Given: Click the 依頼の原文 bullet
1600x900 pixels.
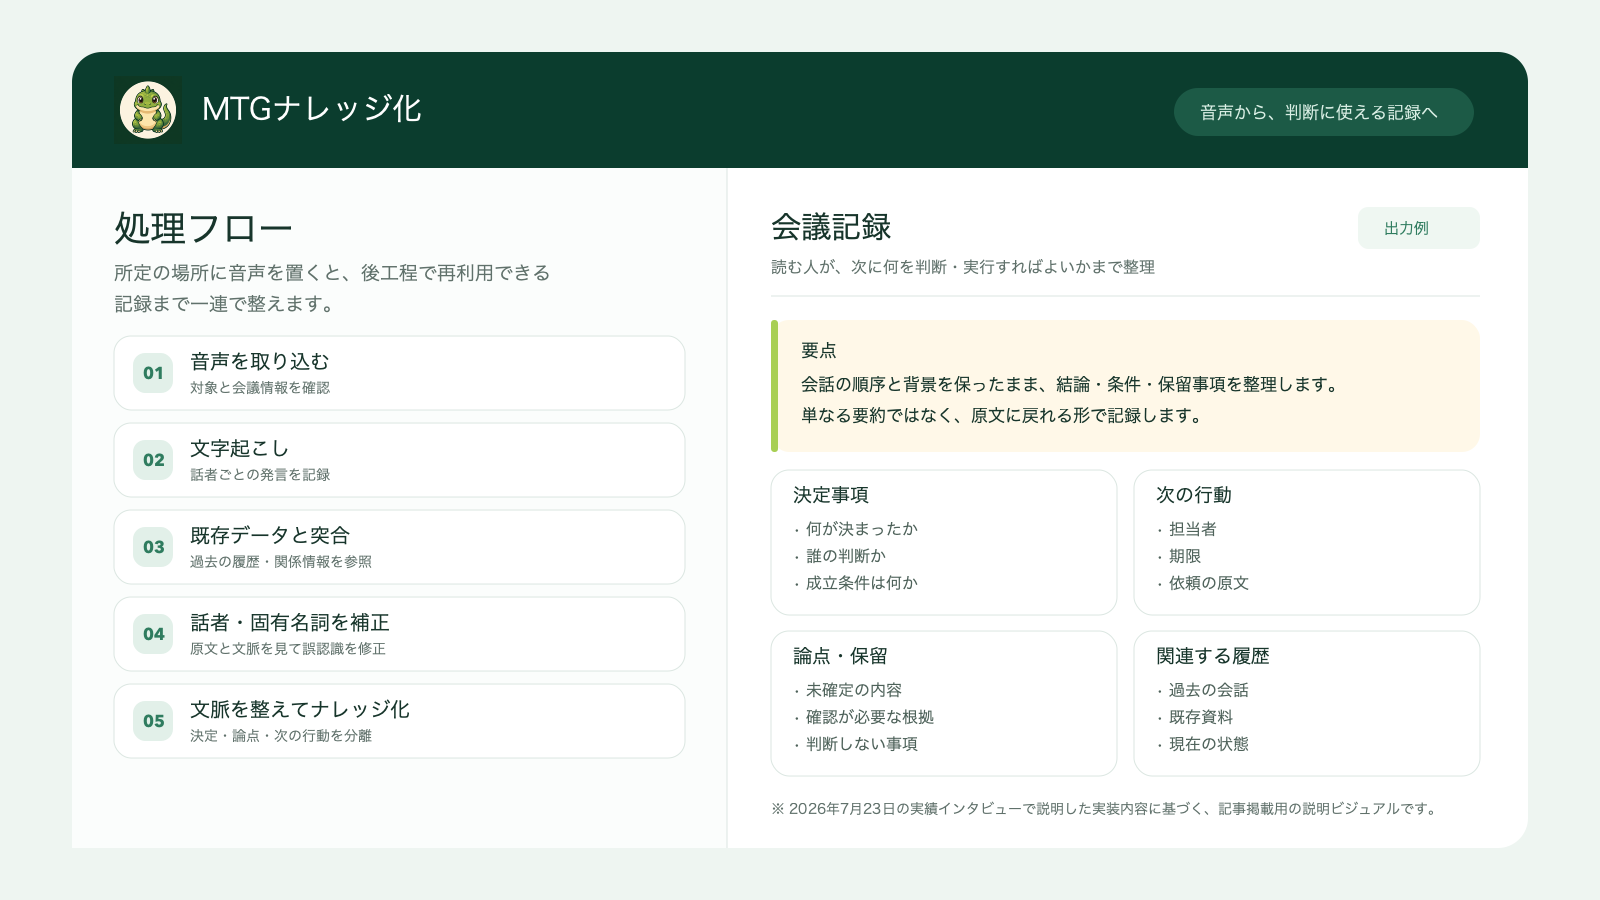Looking at the screenshot, I should click(x=1203, y=583).
